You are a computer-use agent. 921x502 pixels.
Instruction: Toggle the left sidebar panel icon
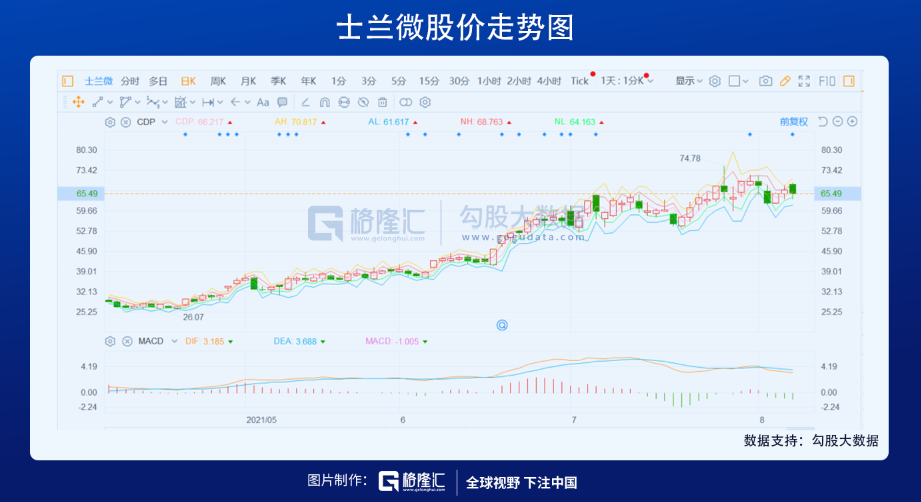[68, 81]
